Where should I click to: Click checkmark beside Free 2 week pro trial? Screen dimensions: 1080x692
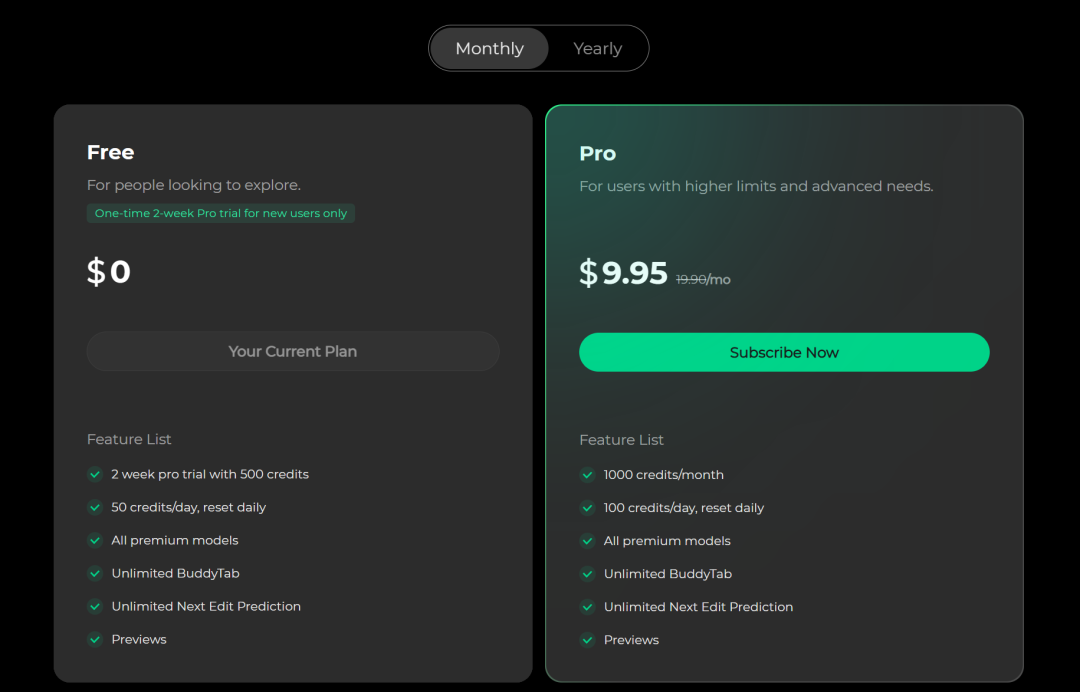click(x=95, y=474)
